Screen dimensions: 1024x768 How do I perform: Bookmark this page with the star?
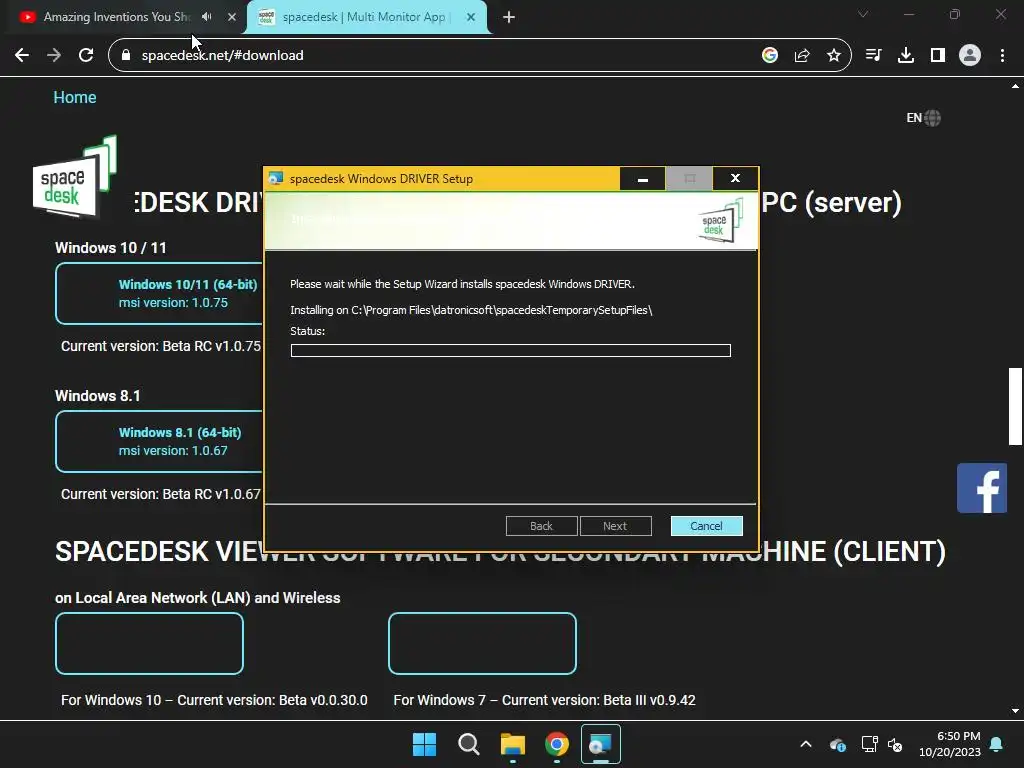pos(833,56)
